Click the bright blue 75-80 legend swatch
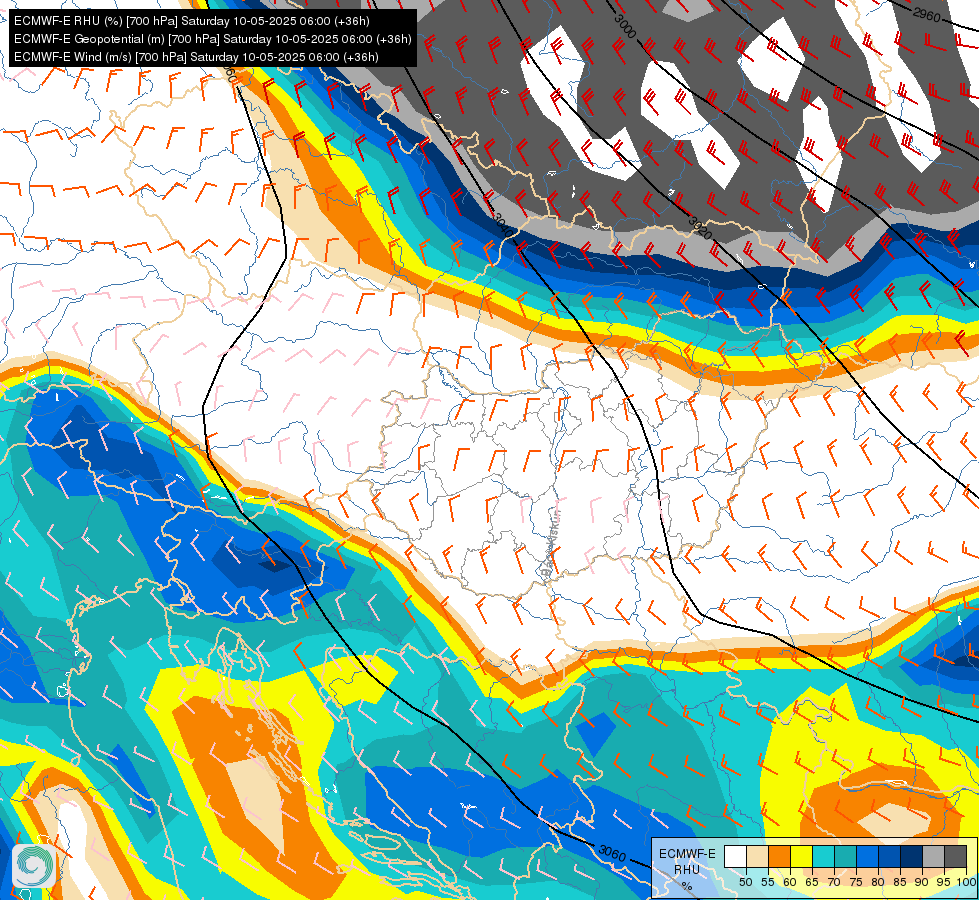 coord(867,856)
